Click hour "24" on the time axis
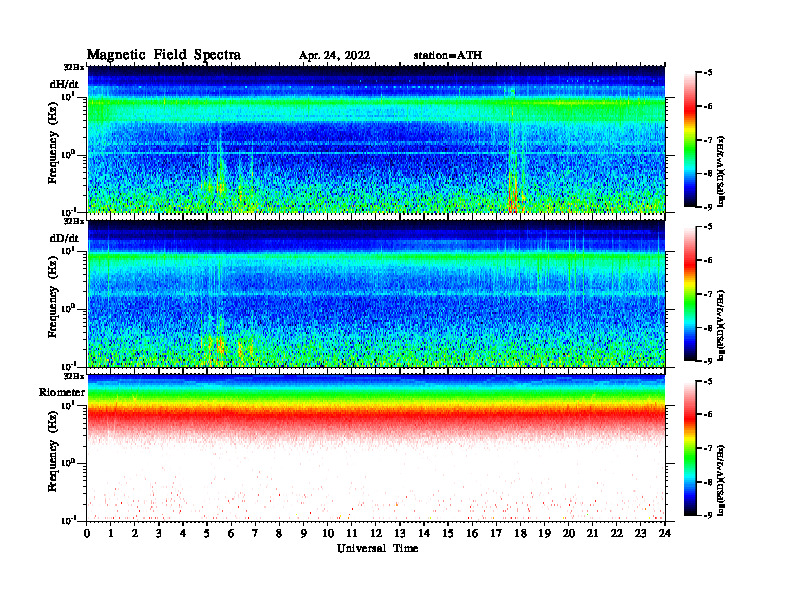Viewport: 792px width, 612px height. coord(665,534)
